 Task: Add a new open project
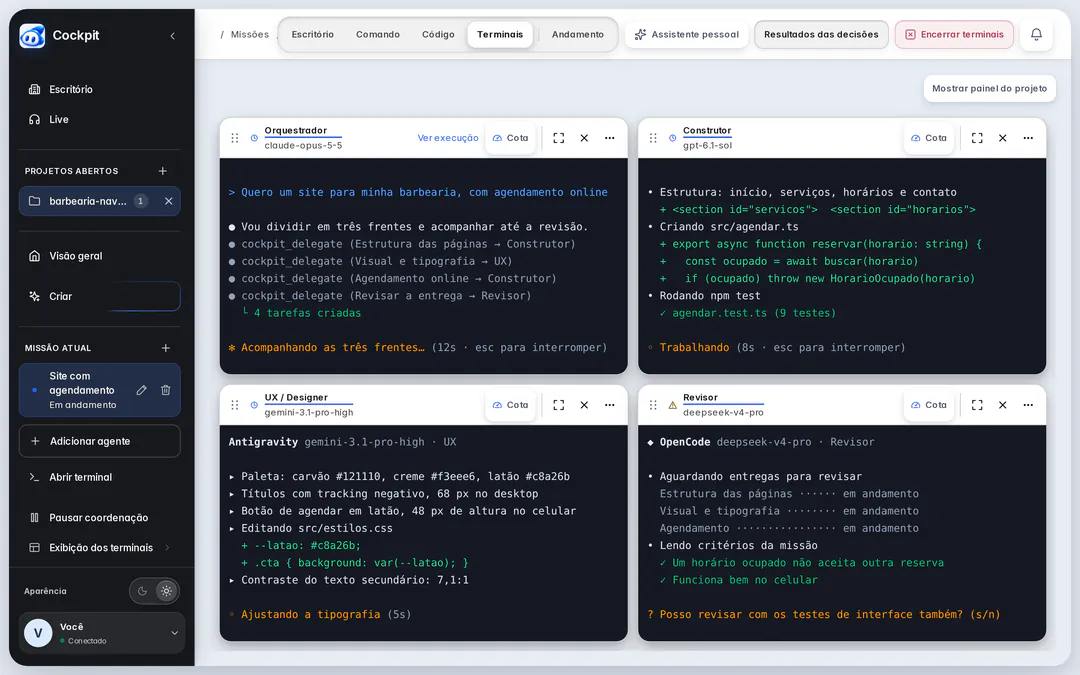163,171
